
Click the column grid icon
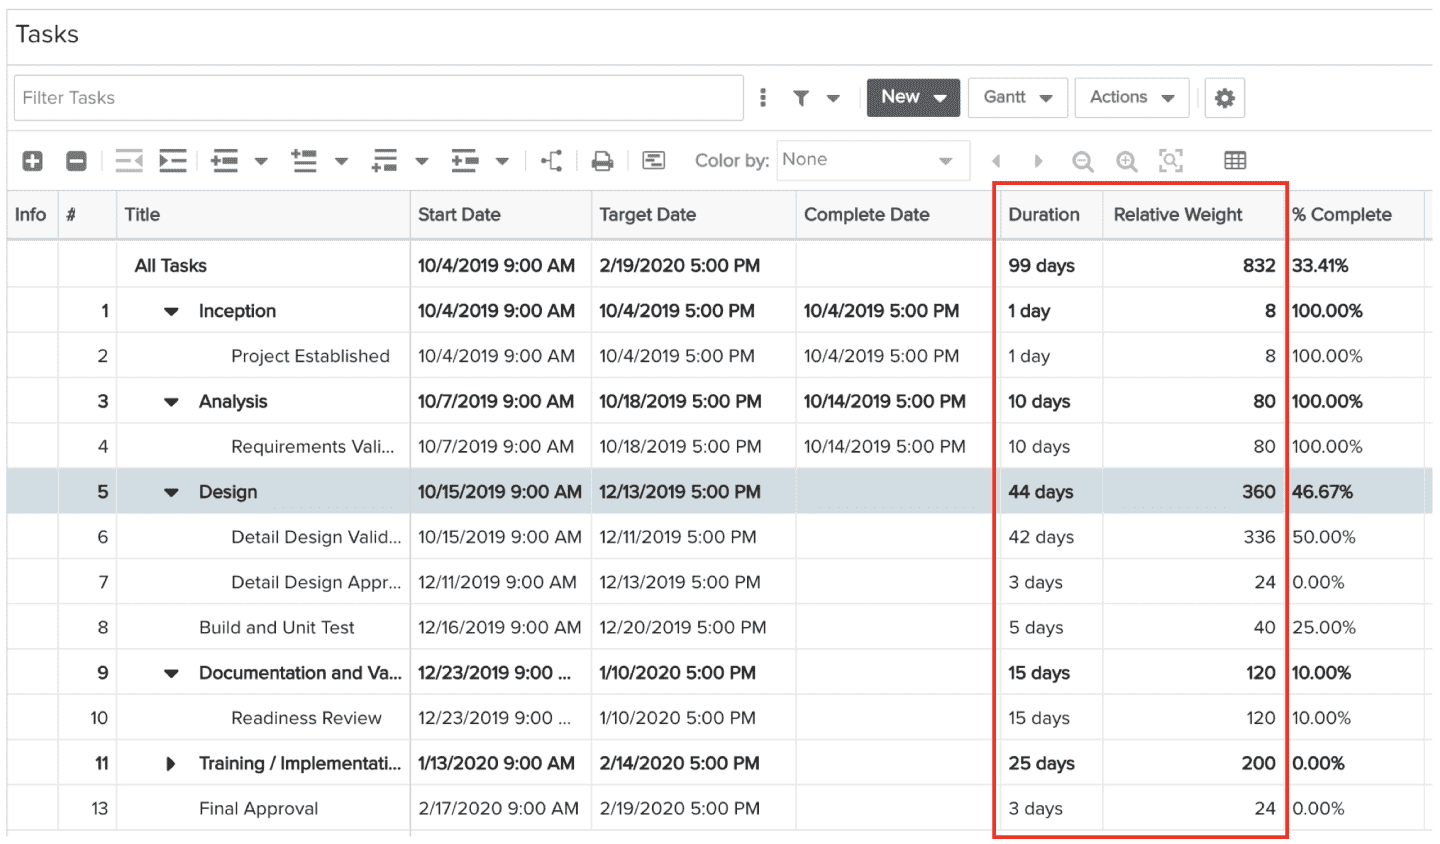click(1235, 161)
